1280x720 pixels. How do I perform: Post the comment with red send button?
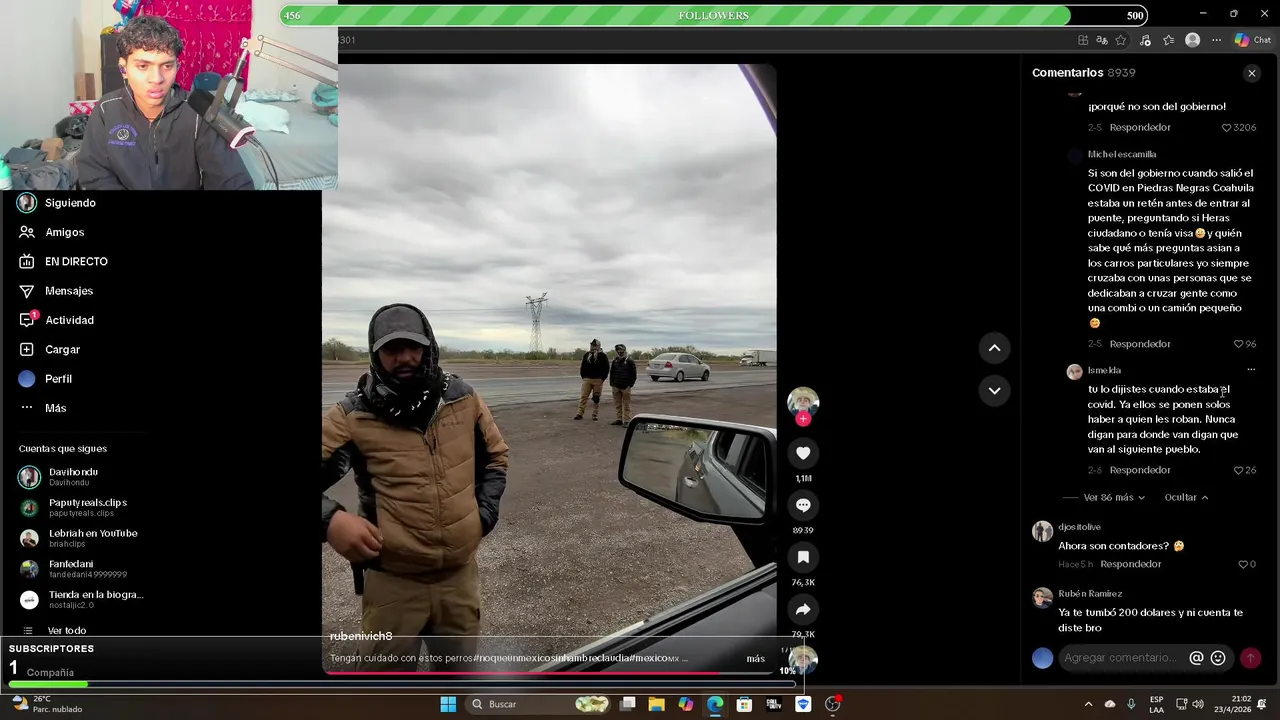1250,658
